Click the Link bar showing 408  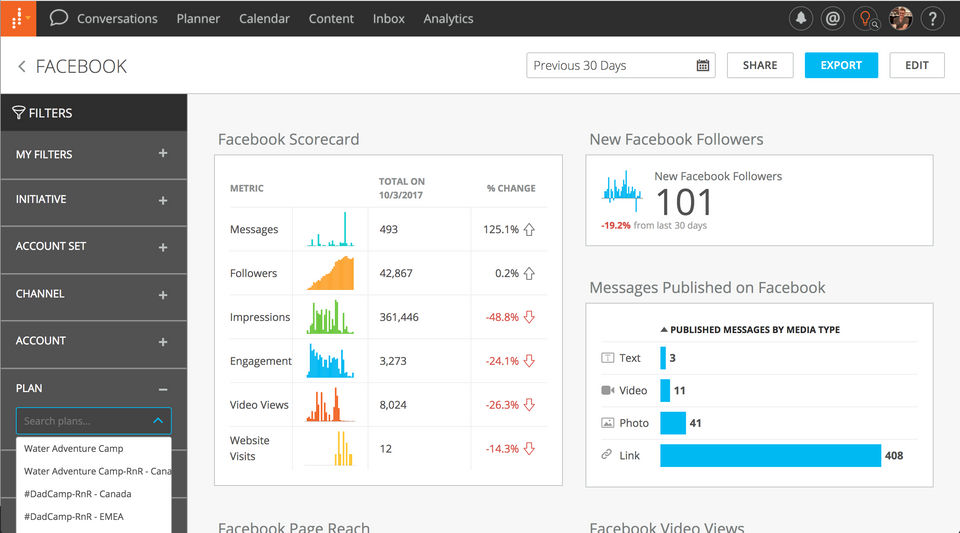(x=770, y=455)
